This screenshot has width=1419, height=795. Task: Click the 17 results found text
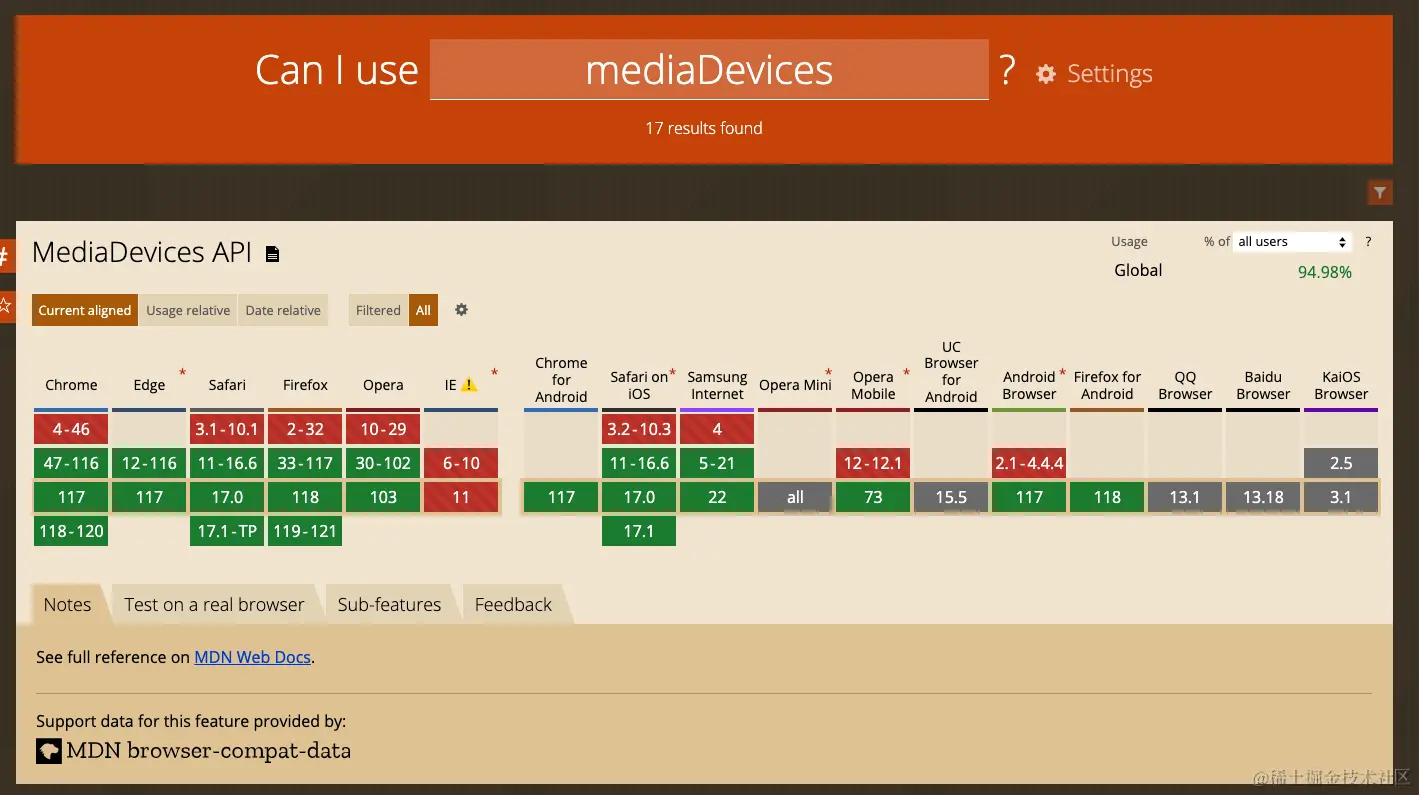pos(703,128)
